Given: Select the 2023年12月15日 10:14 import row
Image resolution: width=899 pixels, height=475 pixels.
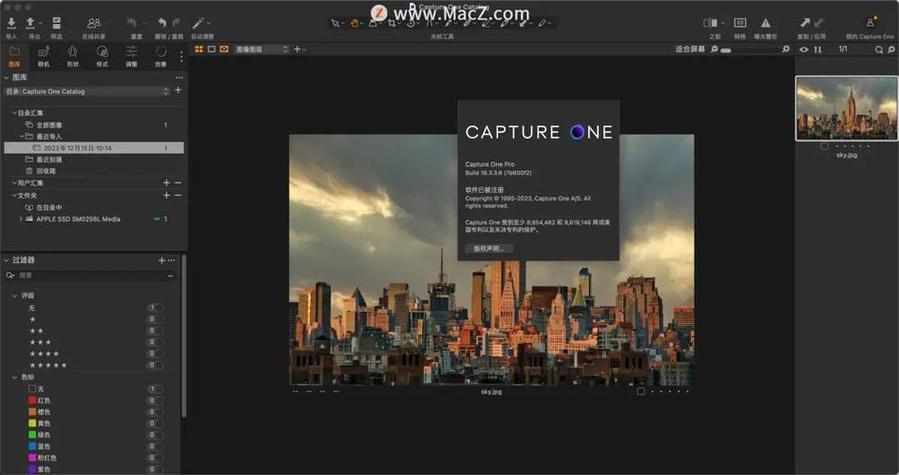Looking at the screenshot, I should pos(94,147).
